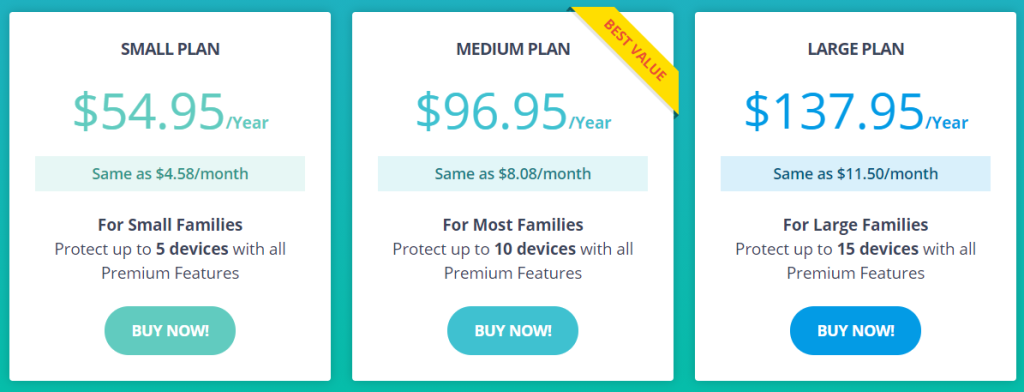Screen dimensions: 1024x392
Task: Click the Small Plan heading
Action: pyautogui.click(x=170, y=49)
